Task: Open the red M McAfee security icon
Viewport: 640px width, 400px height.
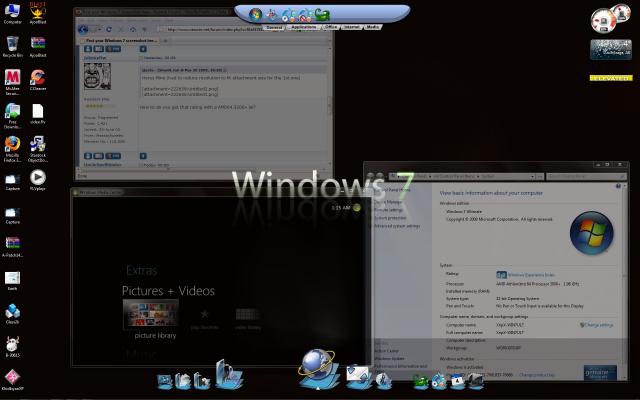Action: [x=12, y=82]
